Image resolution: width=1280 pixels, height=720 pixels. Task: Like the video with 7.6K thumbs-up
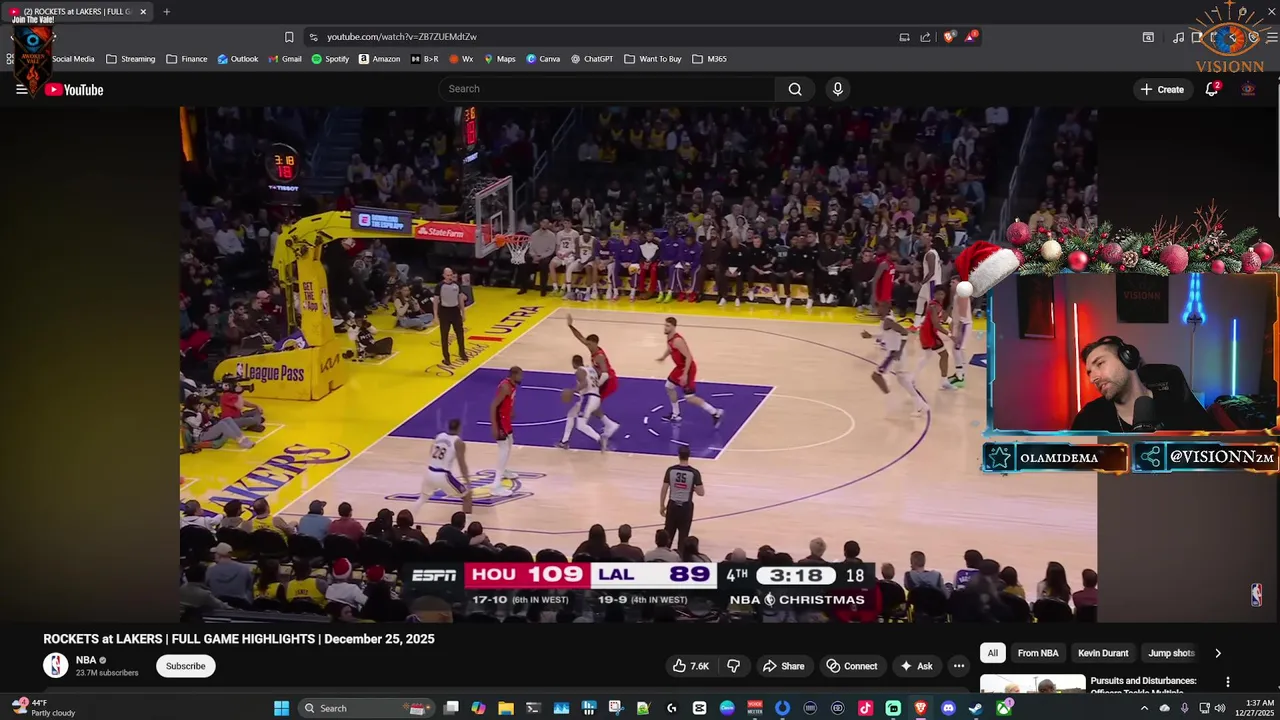690,666
